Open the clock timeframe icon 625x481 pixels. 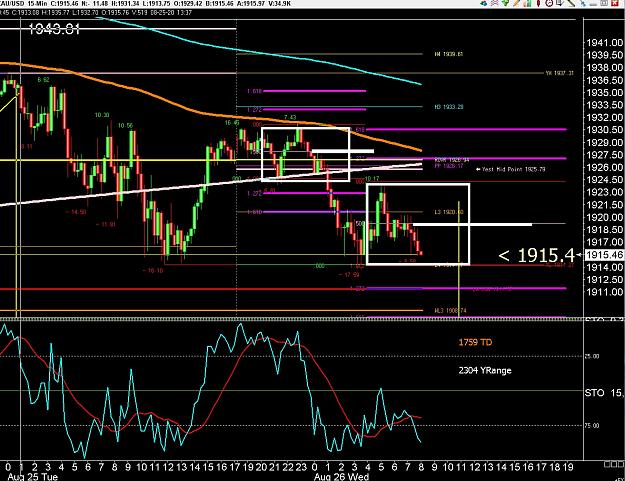tap(549, 3)
